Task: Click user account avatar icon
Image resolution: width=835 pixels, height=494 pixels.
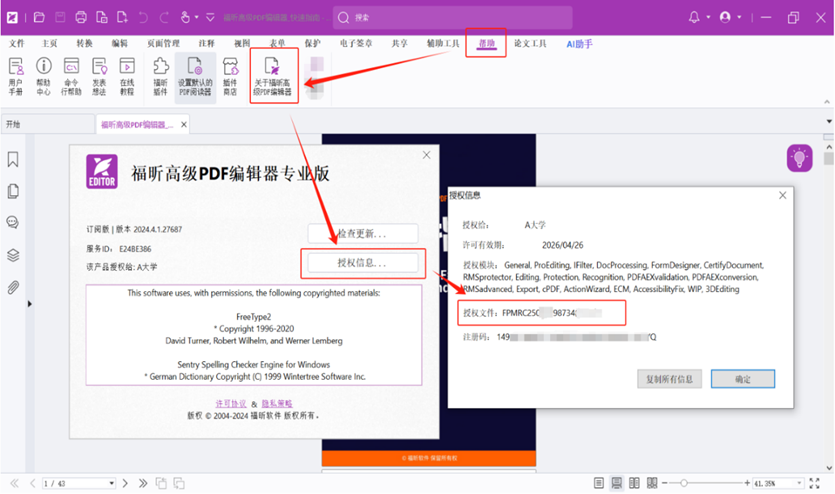Action: tap(725, 18)
